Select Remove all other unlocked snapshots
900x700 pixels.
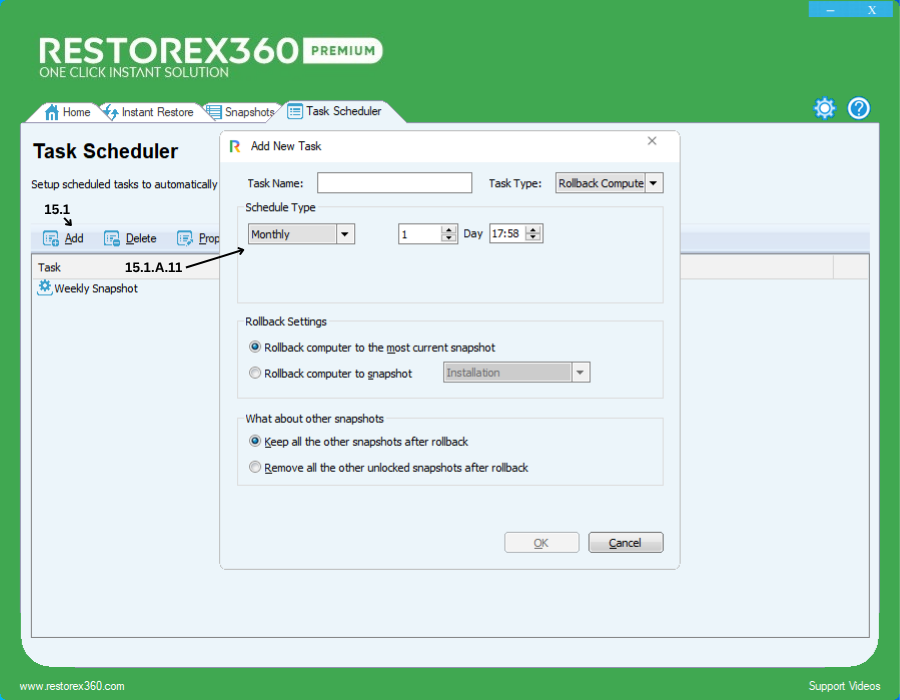click(x=256, y=467)
